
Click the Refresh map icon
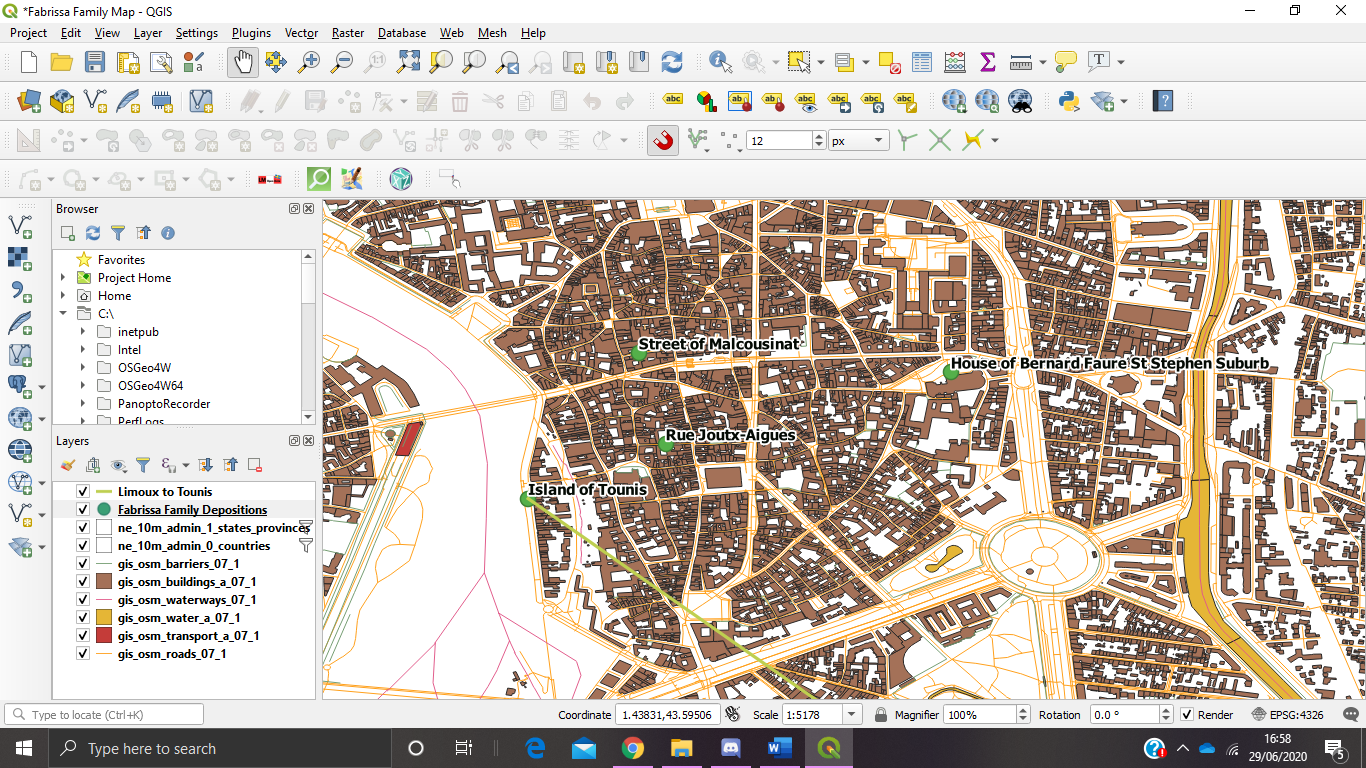pos(672,62)
